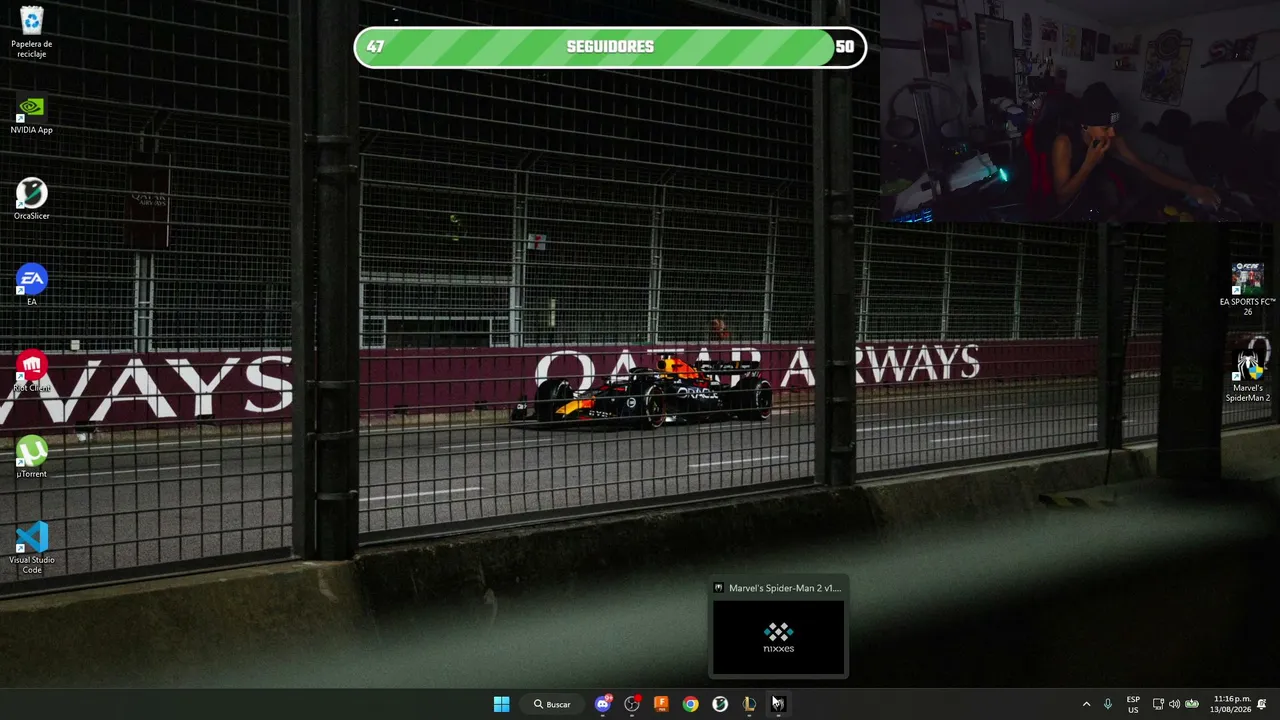Open League of Legends on the taskbar
The width and height of the screenshot is (1280, 720).
[749, 704]
